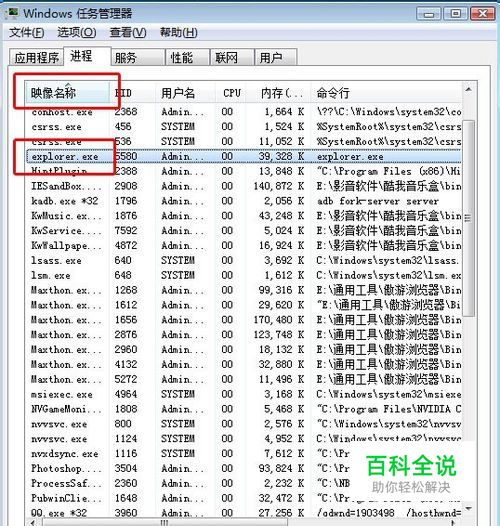The height and width of the screenshot is (526, 500).
Task: Select Maxthon process with PID 1656
Action: (243, 320)
